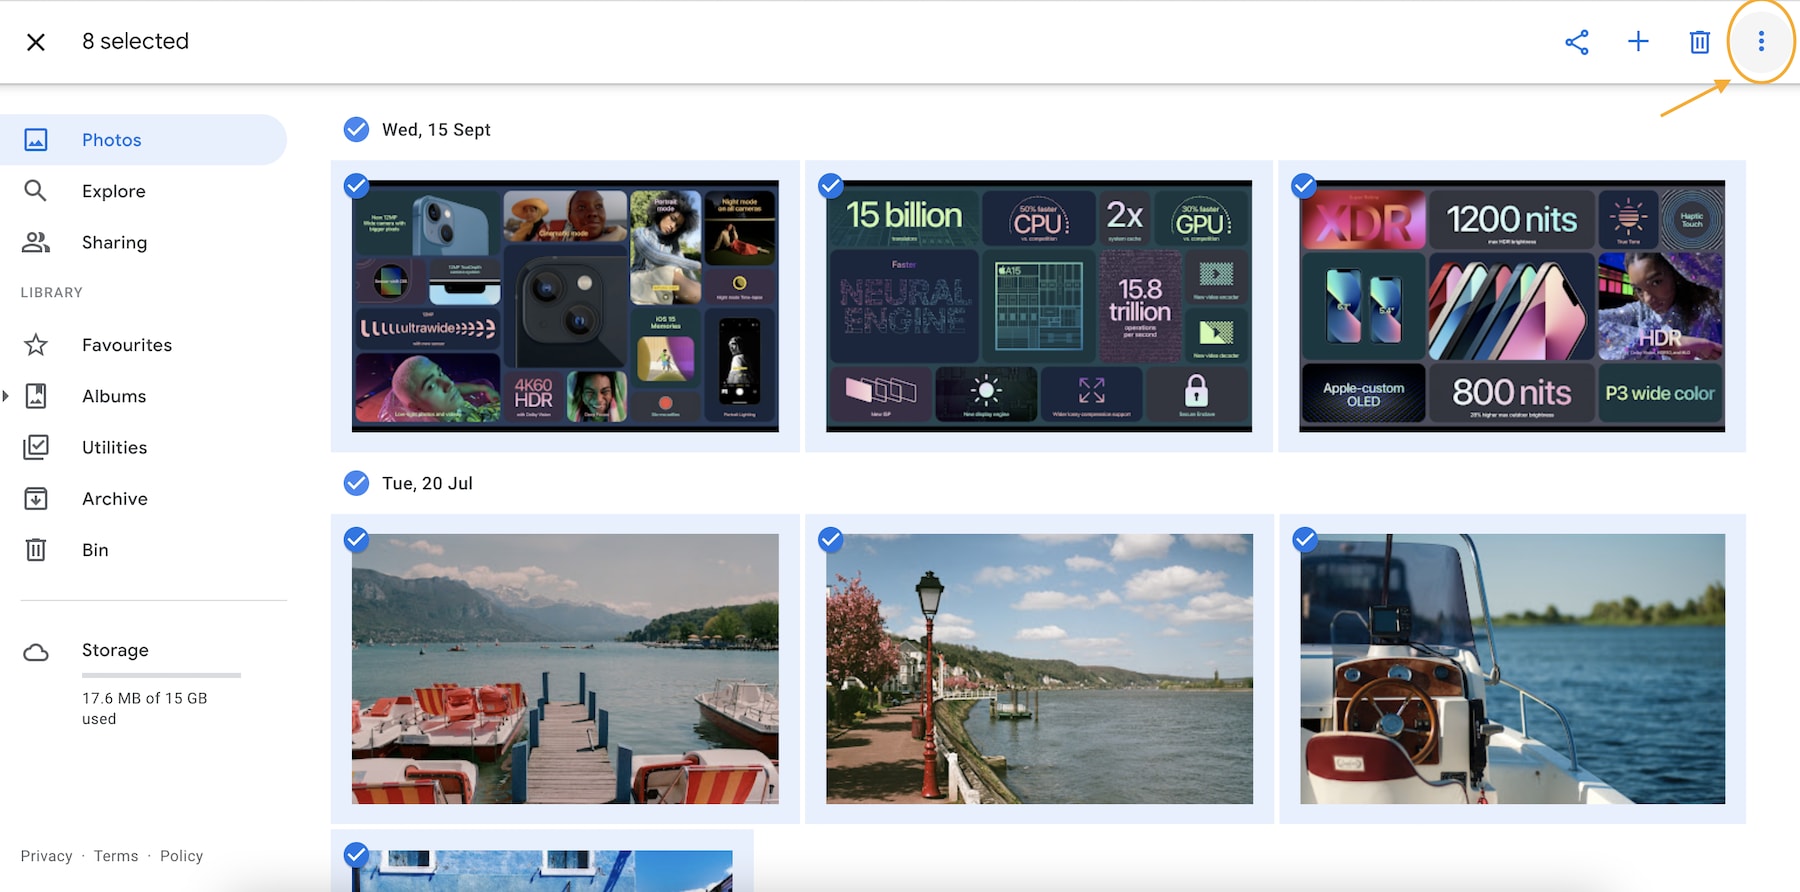Uncheck the 15 billion CPU photo
This screenshot has width=1800, height=892.
pyautogui.click(x=830, y=186)
